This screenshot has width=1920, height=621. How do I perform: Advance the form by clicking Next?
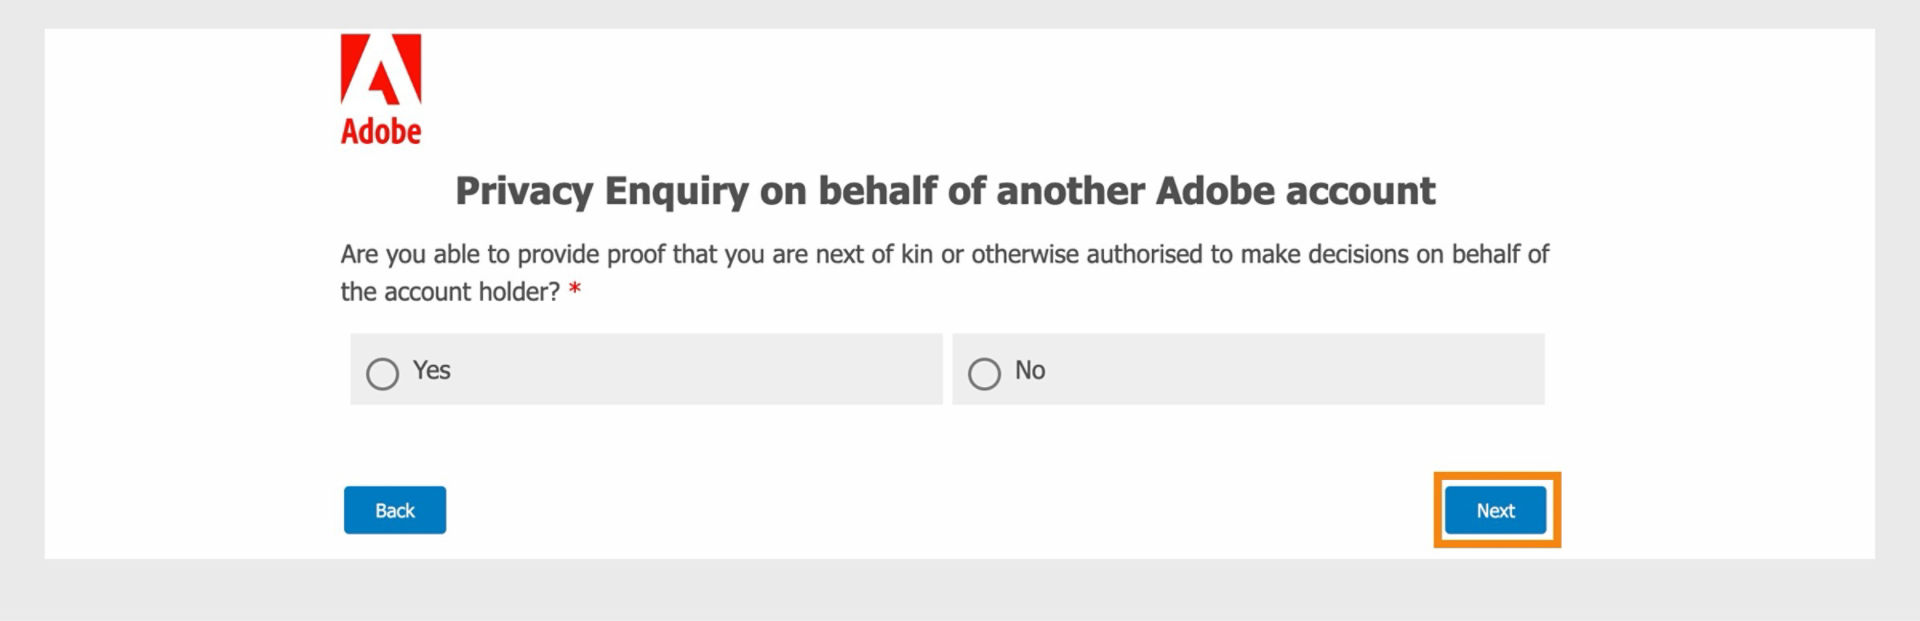[1494, 510]
